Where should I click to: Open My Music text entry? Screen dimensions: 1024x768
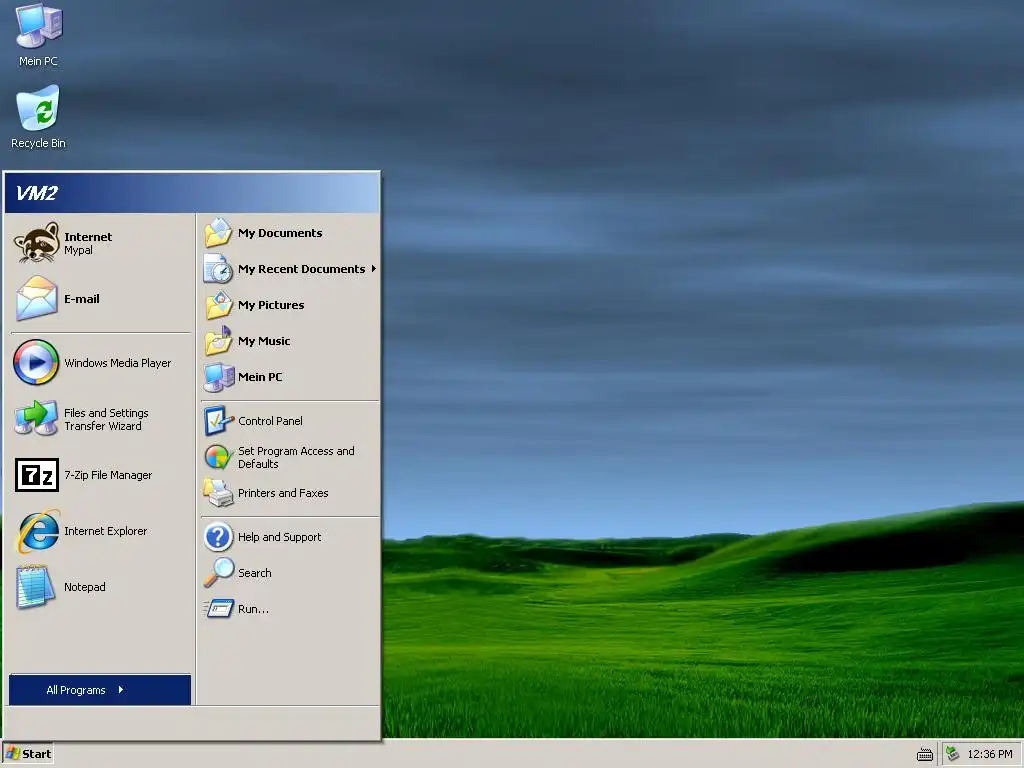[x=264, y=341]
